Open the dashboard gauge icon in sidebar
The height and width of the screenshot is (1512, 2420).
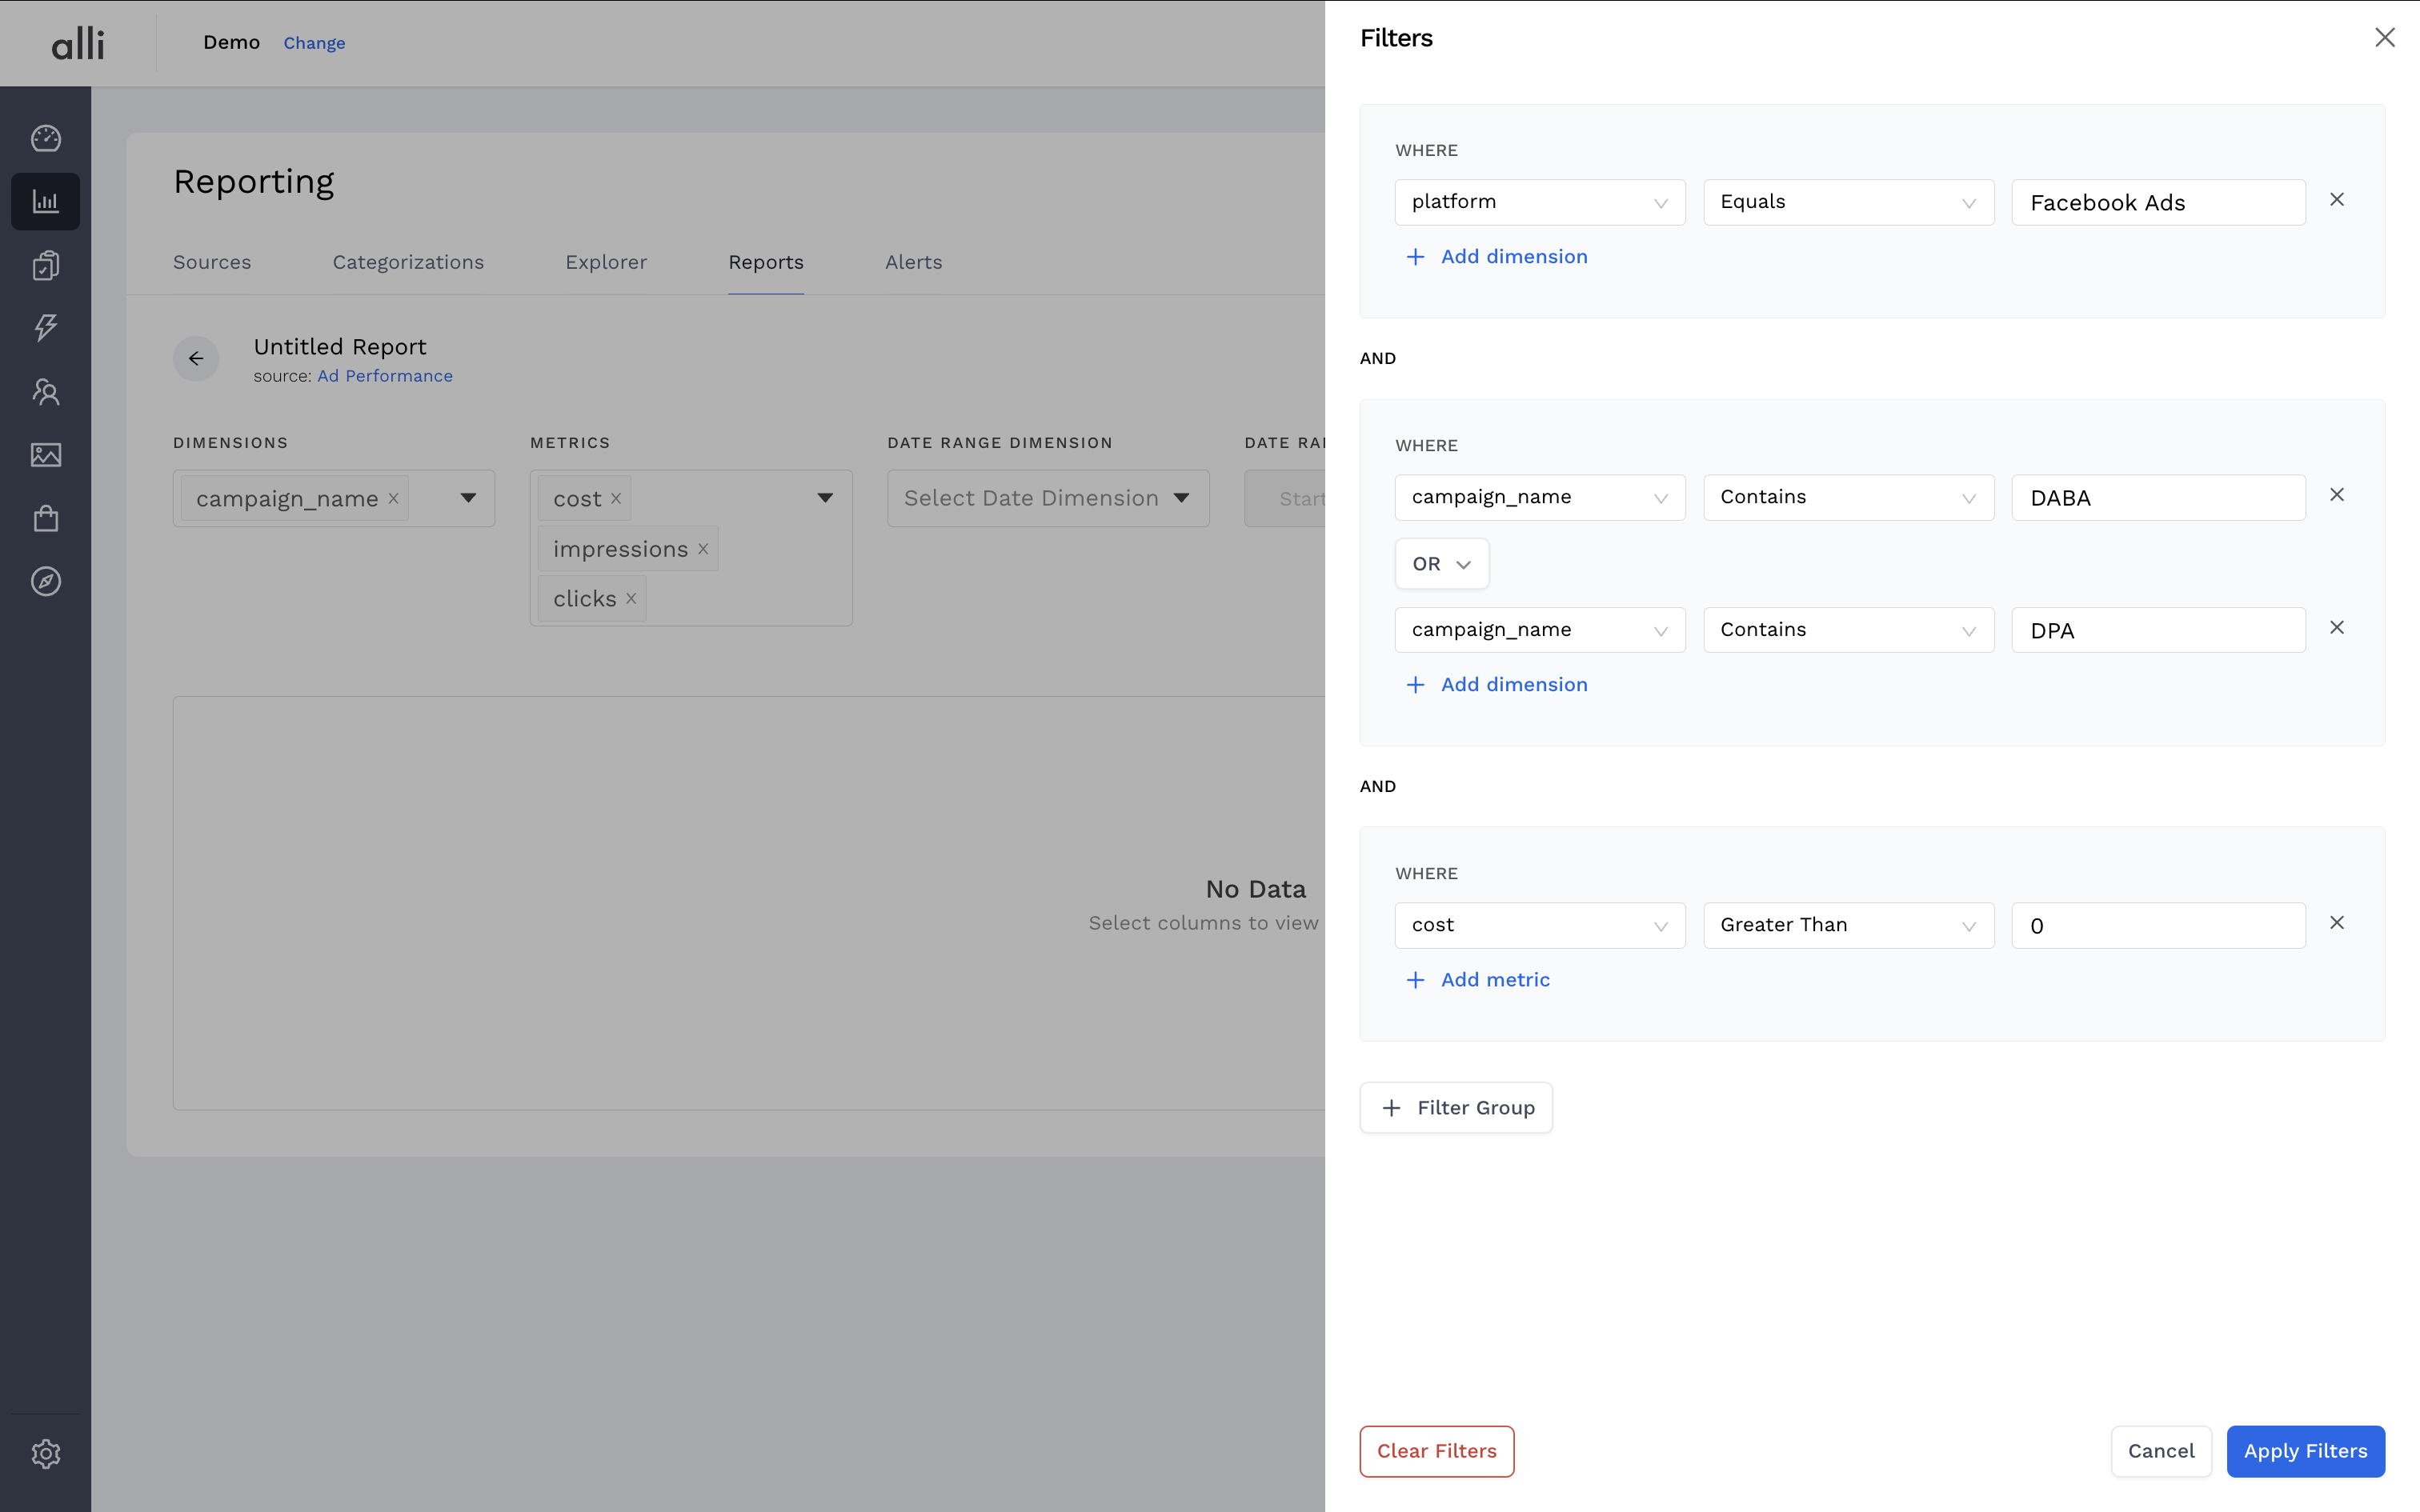click(46, 138)
